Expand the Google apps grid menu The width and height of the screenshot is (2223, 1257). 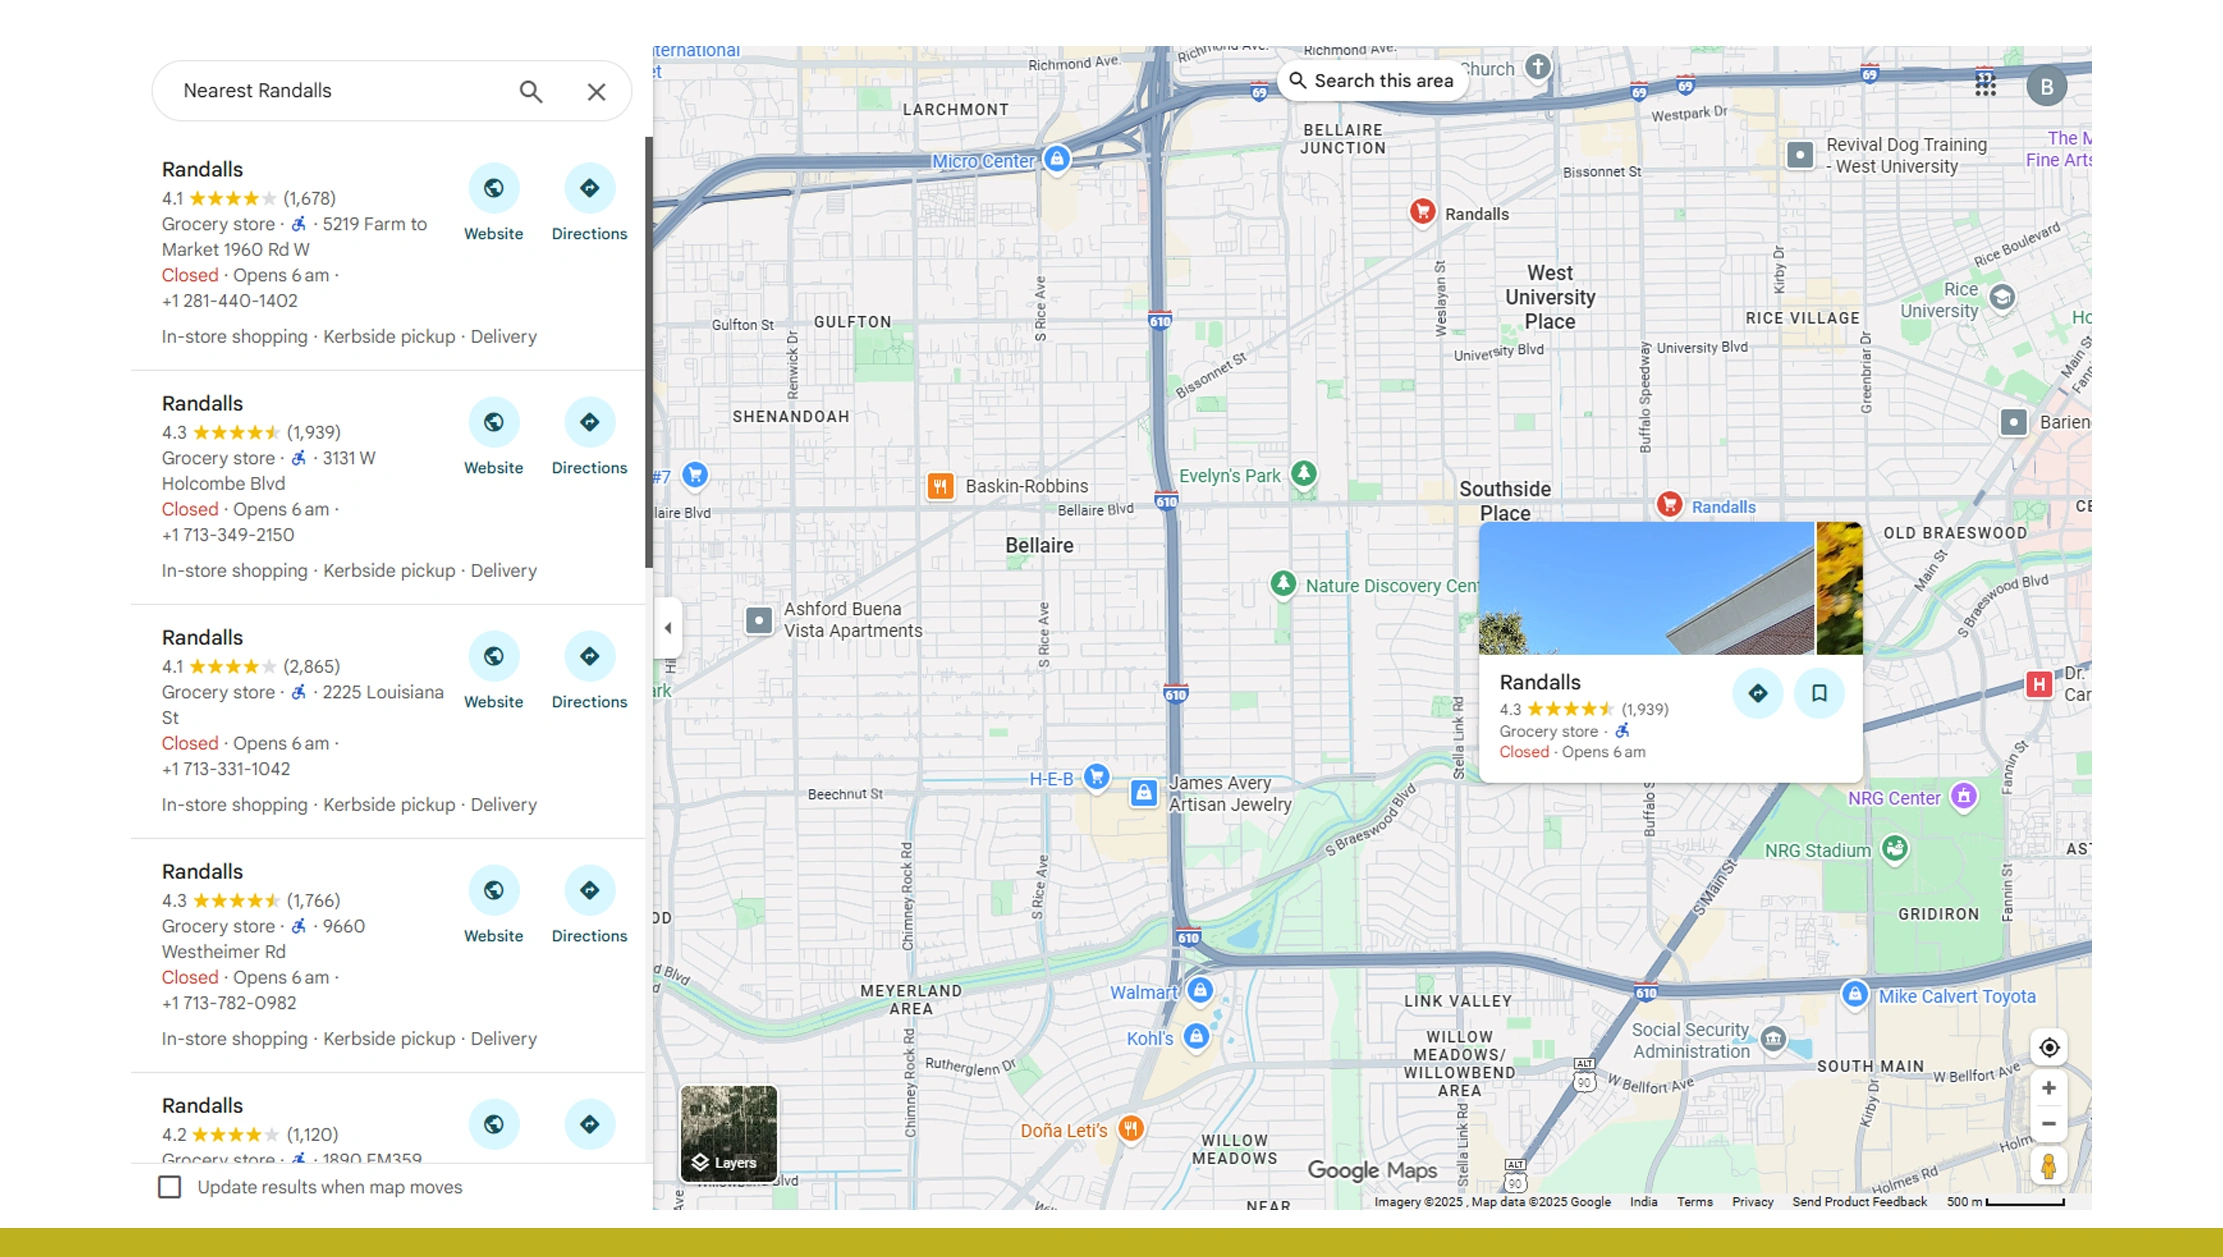tap(1985, 85)
